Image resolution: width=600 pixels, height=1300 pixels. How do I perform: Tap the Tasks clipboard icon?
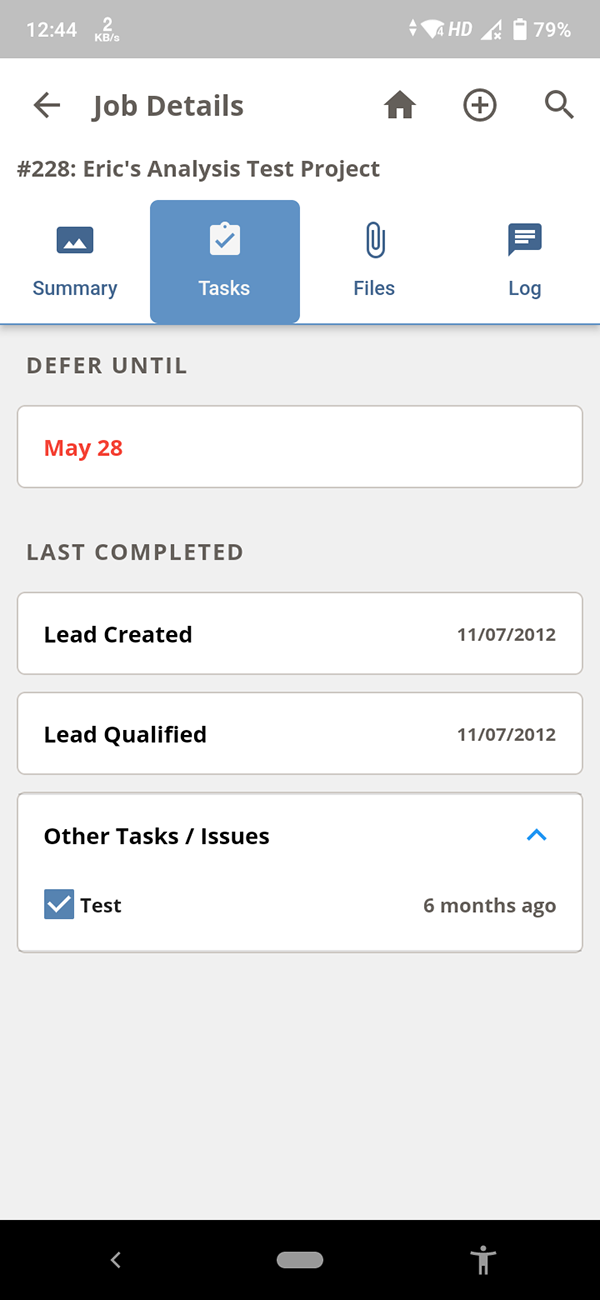point(224,239)
